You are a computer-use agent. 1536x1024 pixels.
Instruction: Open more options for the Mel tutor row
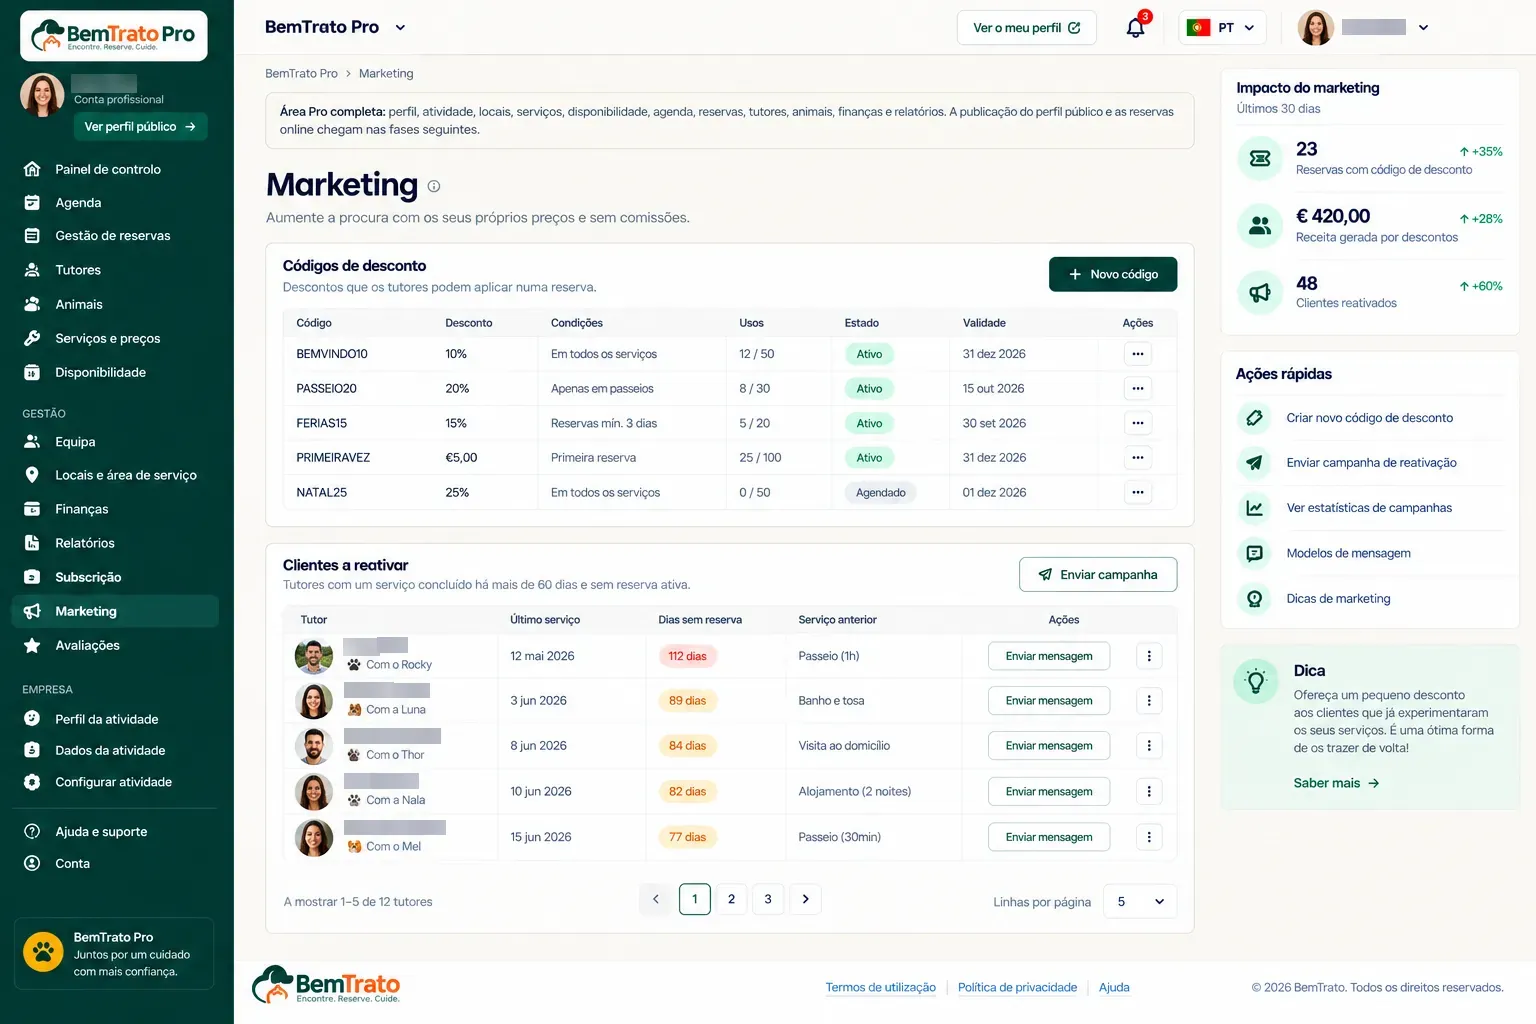pos(1149,837)
